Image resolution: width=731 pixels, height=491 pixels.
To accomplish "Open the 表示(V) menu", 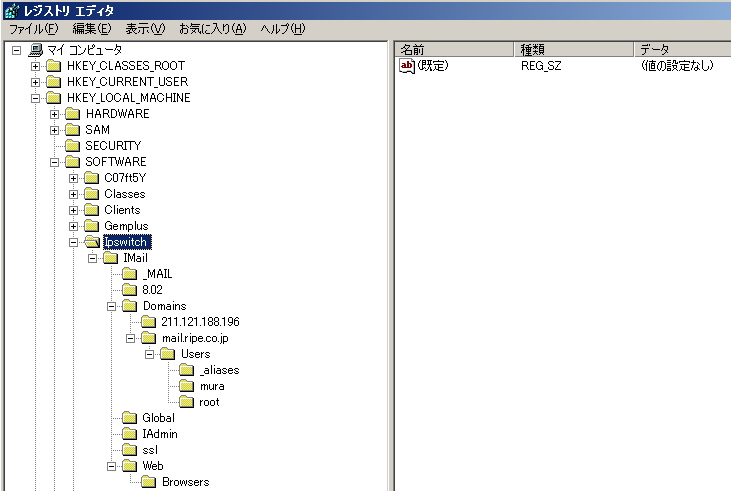I will coord(145,29).
